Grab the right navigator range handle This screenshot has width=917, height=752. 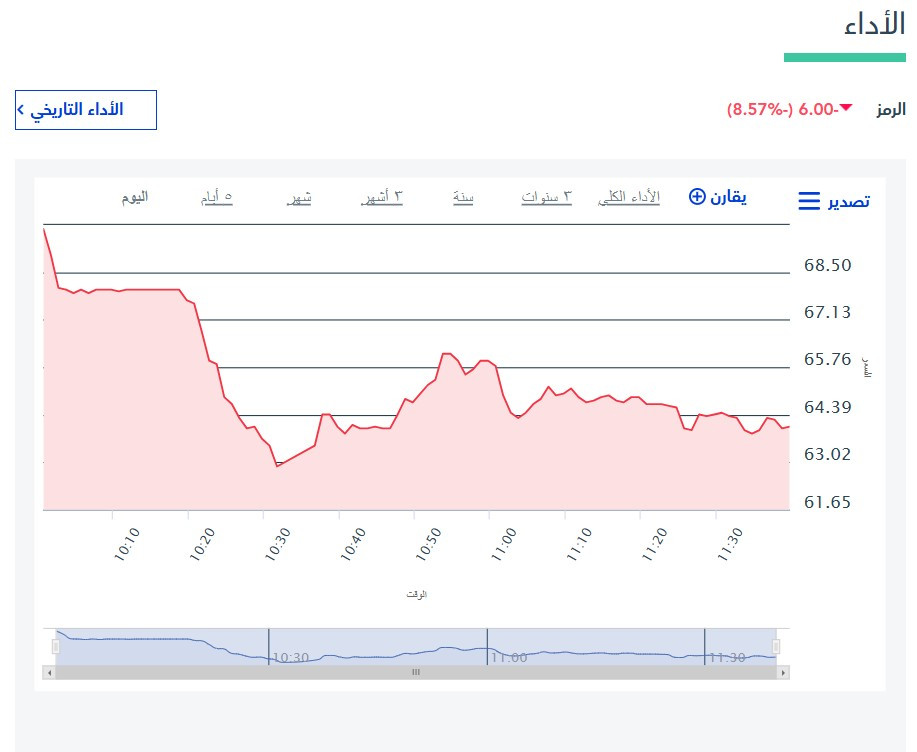click(x=776, y=646)
